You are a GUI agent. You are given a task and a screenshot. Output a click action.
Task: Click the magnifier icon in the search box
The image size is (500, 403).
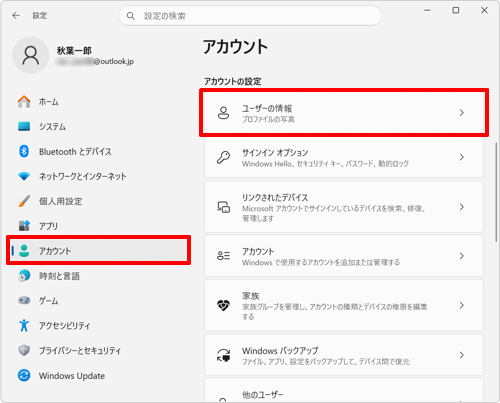(131, 16)
